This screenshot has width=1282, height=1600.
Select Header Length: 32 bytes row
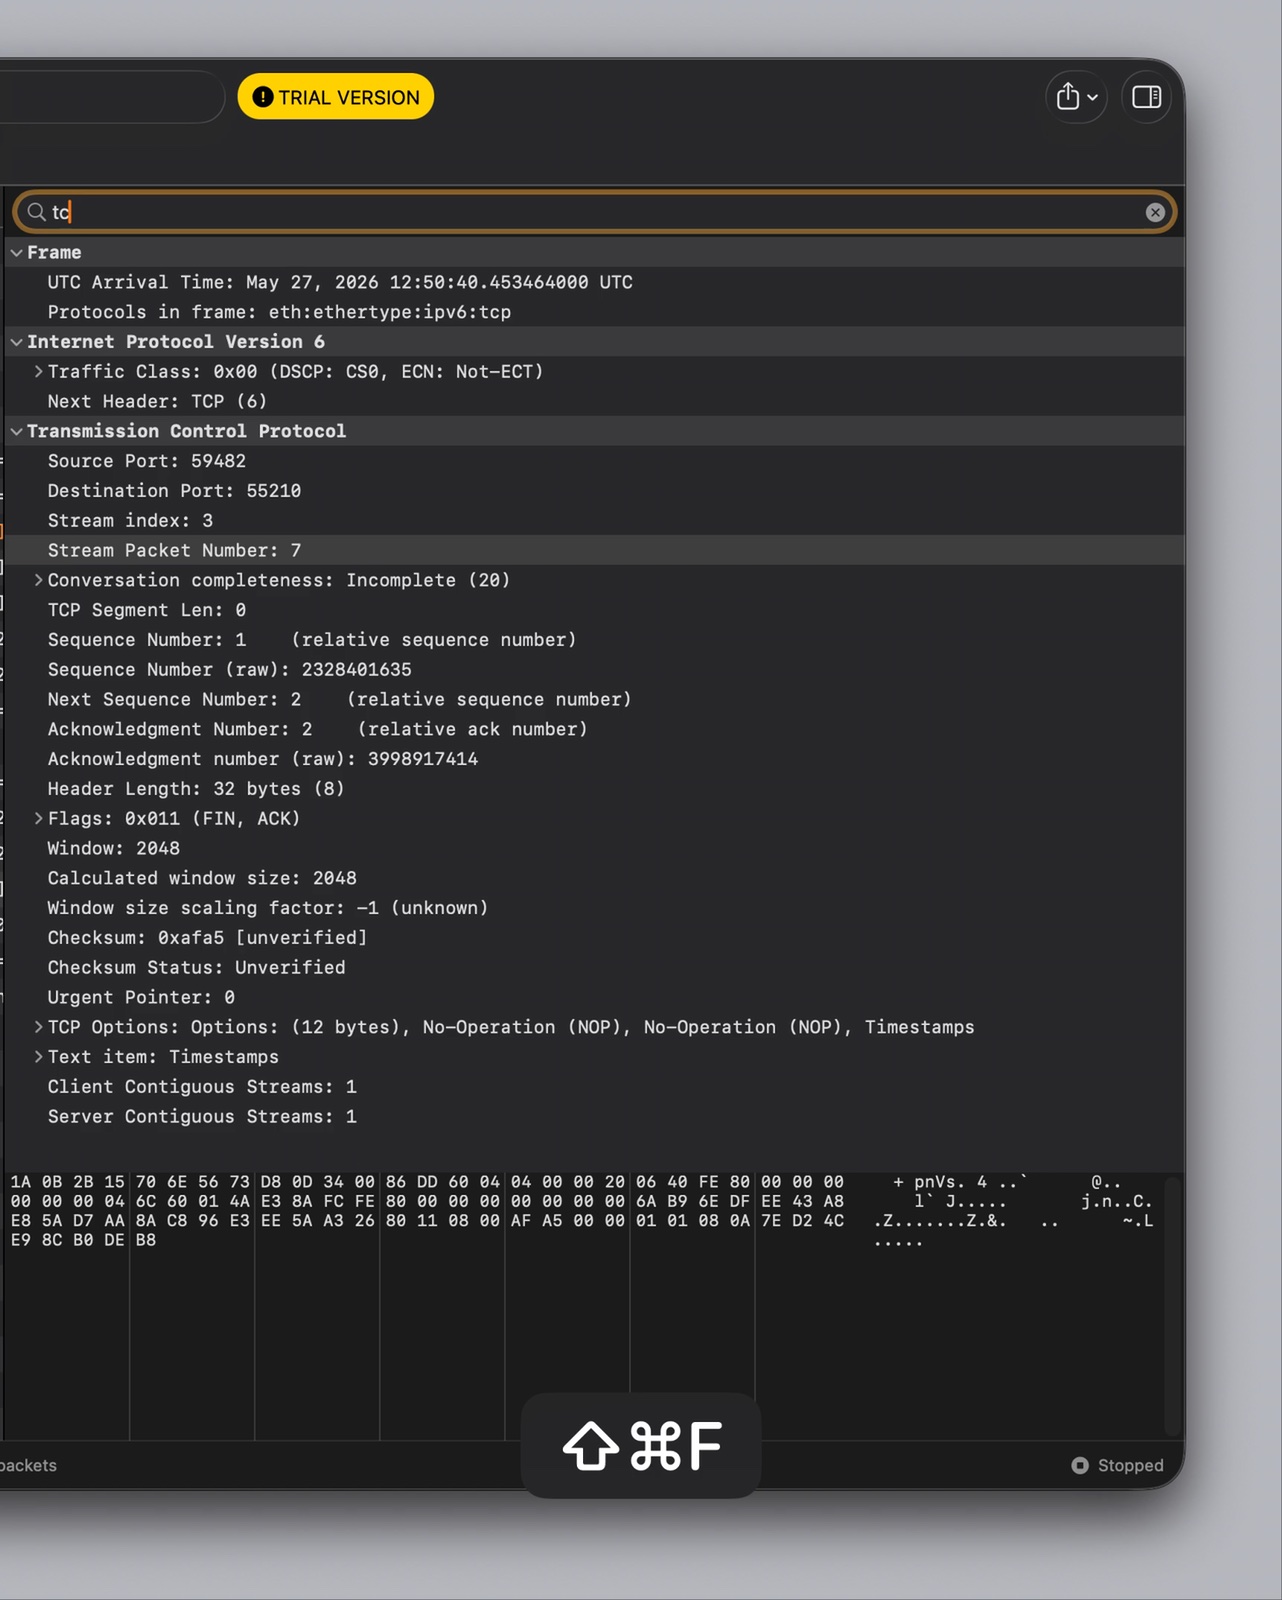click(595, 789)
